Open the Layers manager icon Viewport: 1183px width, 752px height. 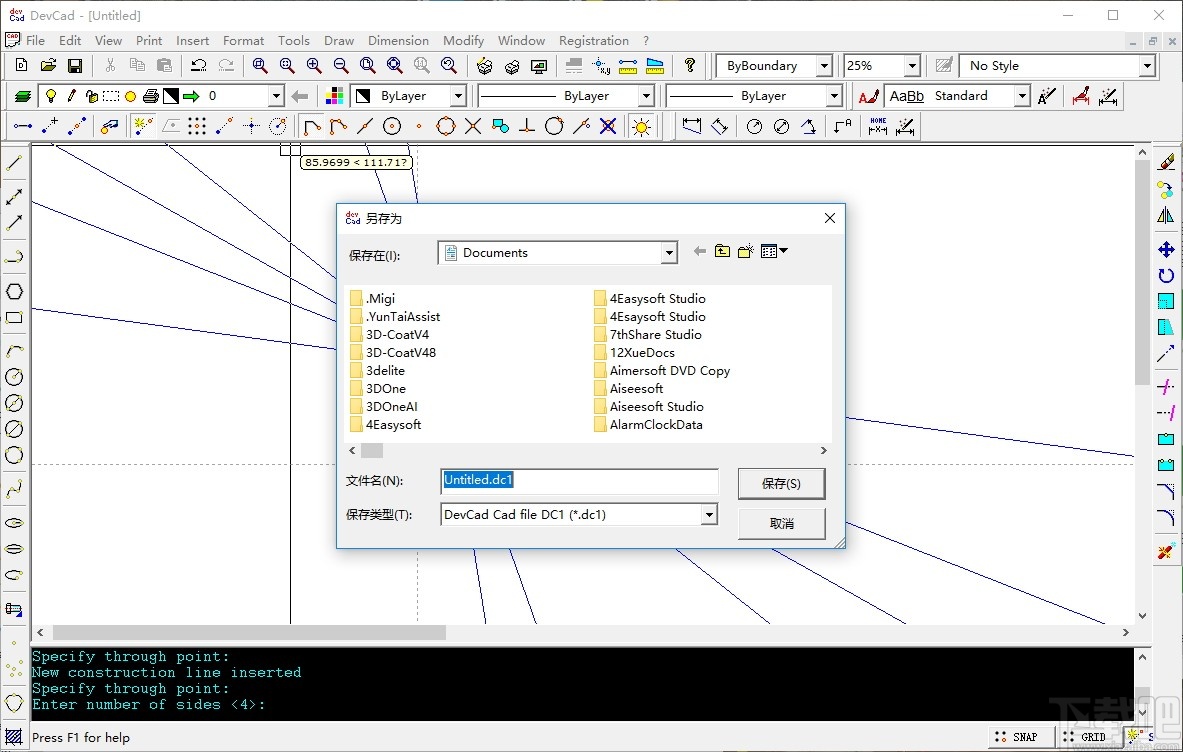point(22,96)
